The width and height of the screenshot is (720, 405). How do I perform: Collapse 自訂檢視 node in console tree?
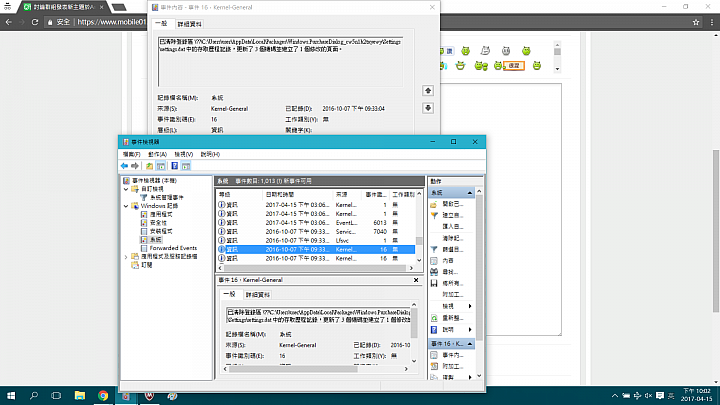click(x=126, y=189)
